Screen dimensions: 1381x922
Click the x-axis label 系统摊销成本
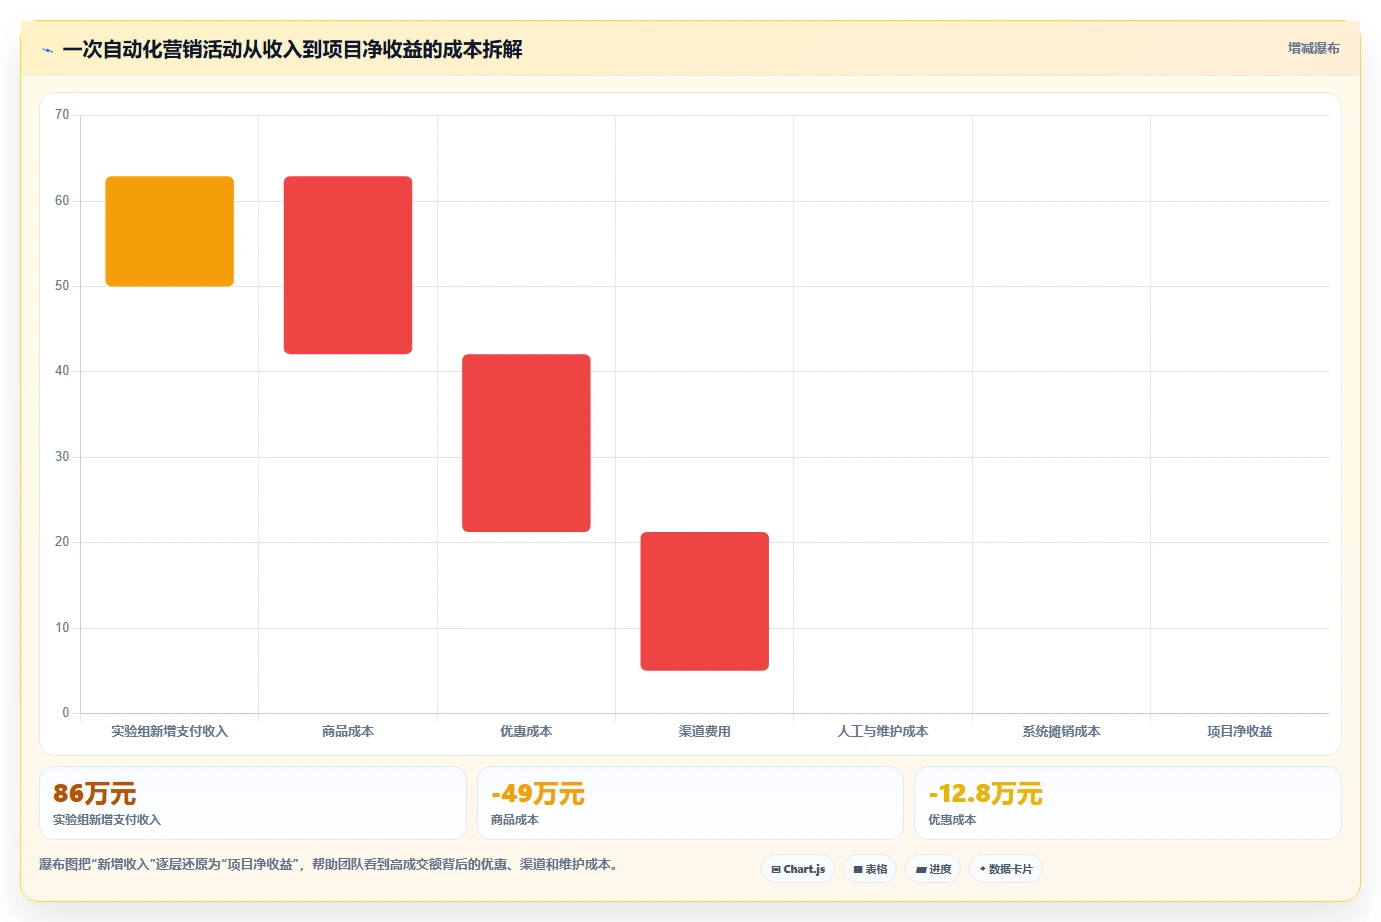(x=1061, y=731)
